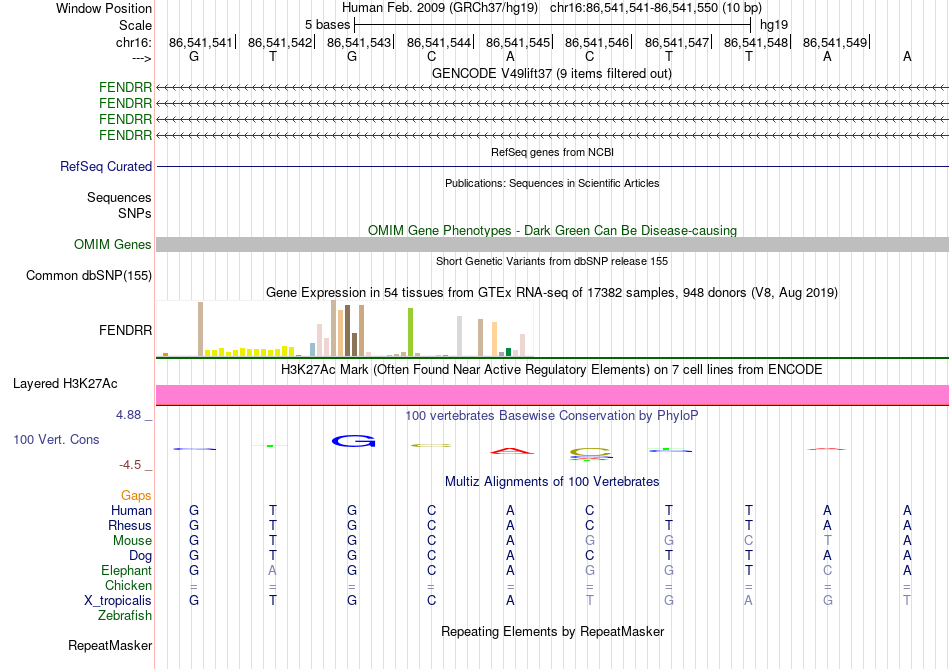Click the RefSeq Curated track label
This screenshot has width=950, height=669.
105,166
